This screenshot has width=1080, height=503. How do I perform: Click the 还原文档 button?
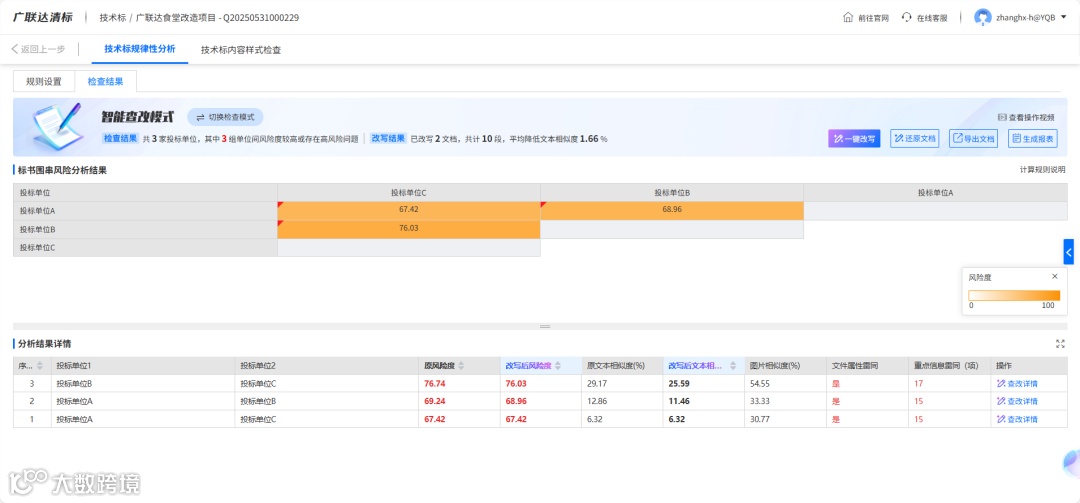pos(915,138)
